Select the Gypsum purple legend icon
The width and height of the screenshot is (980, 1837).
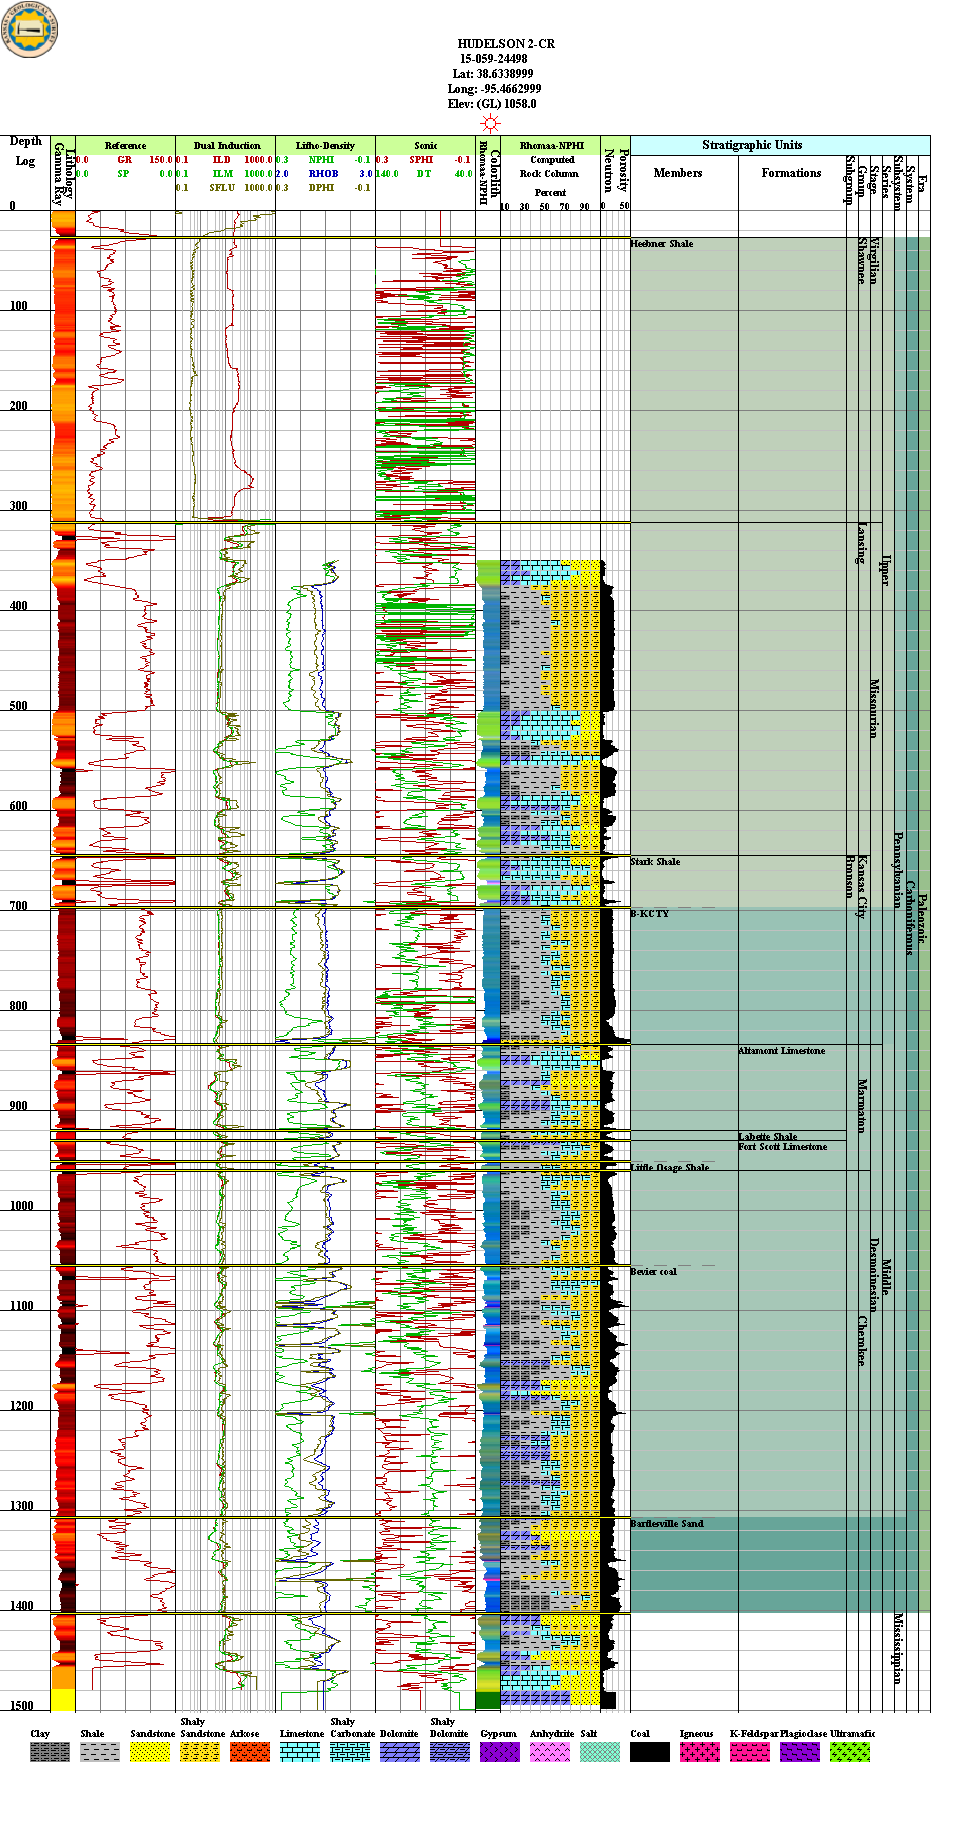499,1751
